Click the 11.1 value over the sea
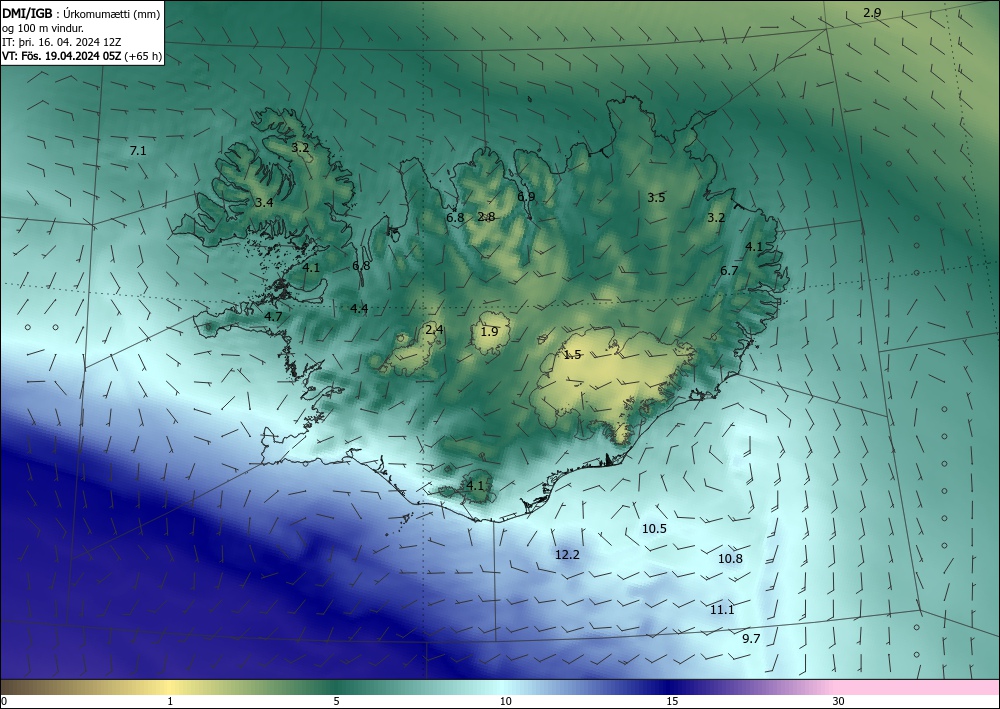 coord(722,610)
